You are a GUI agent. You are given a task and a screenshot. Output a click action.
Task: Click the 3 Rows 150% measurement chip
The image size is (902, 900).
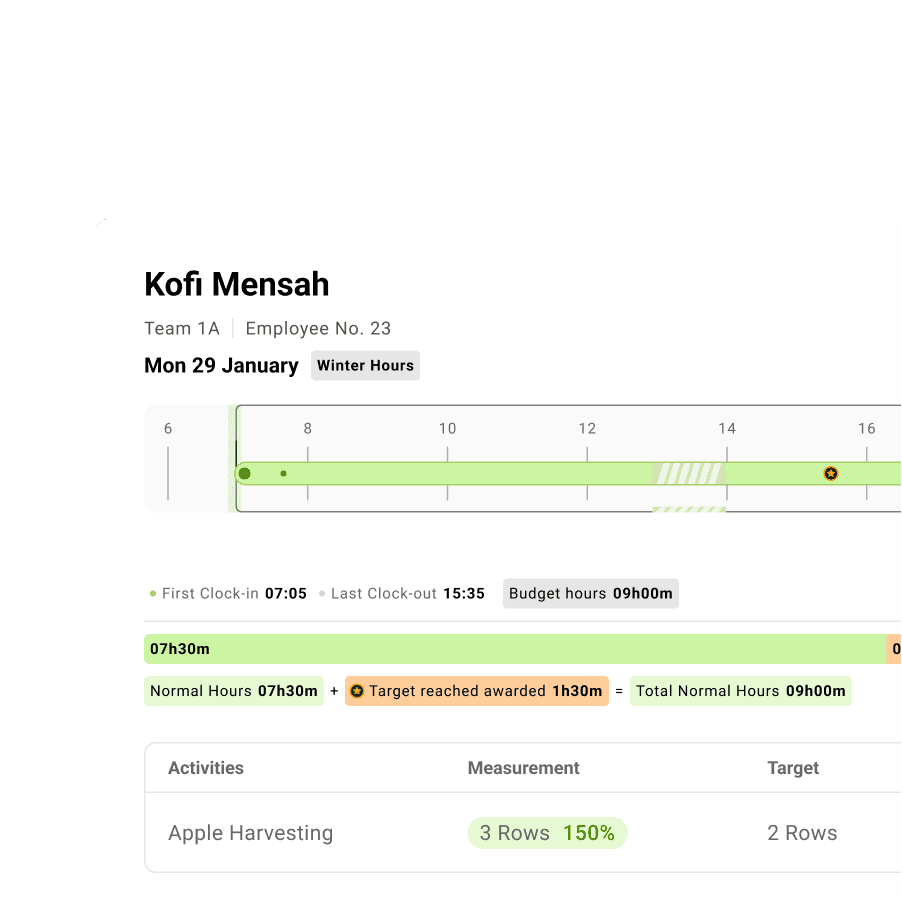(547, 833)
